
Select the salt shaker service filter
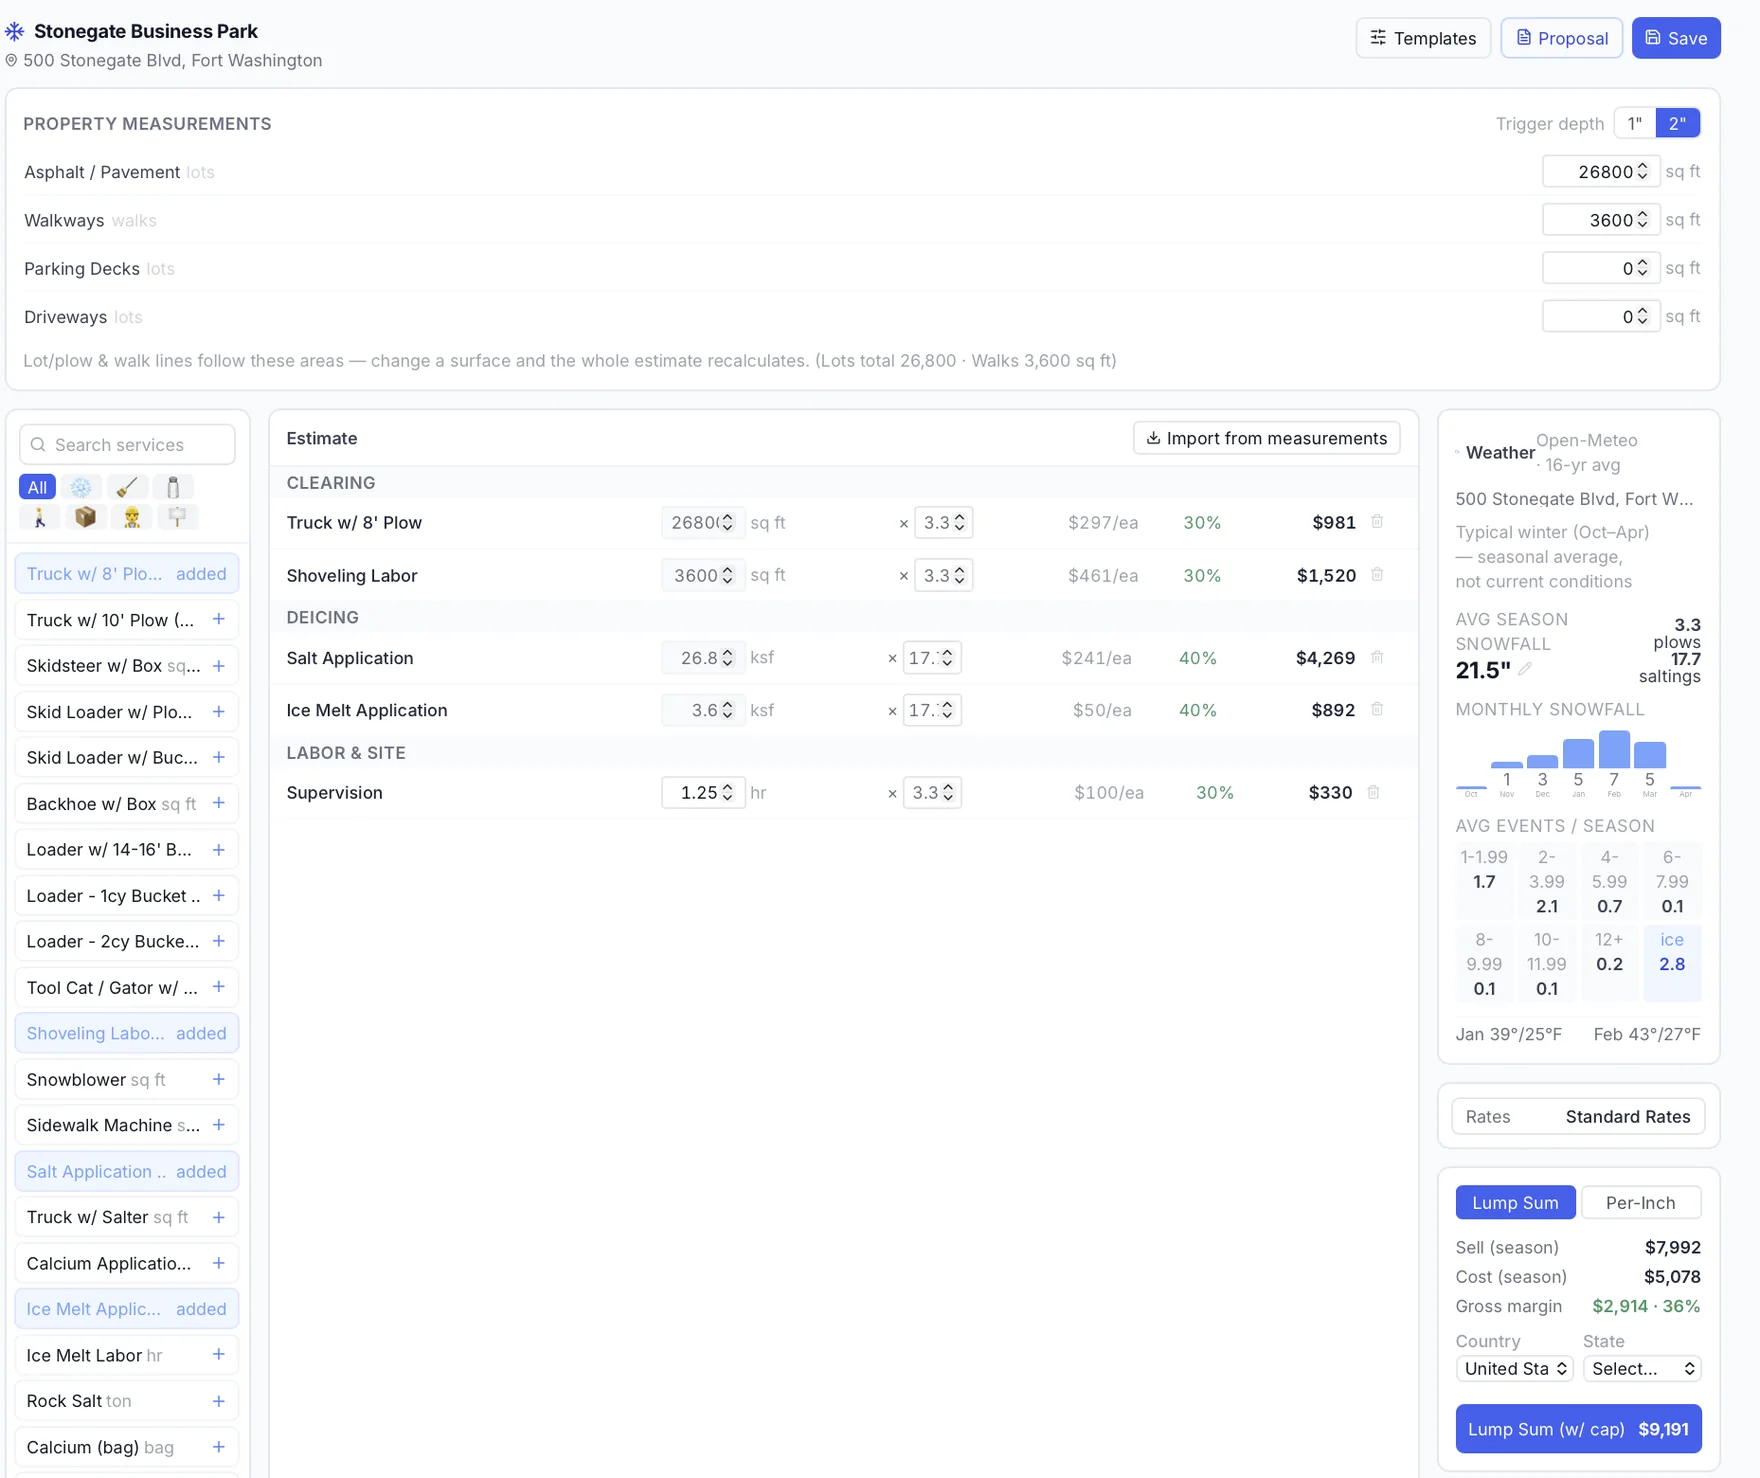pos(173,487)
